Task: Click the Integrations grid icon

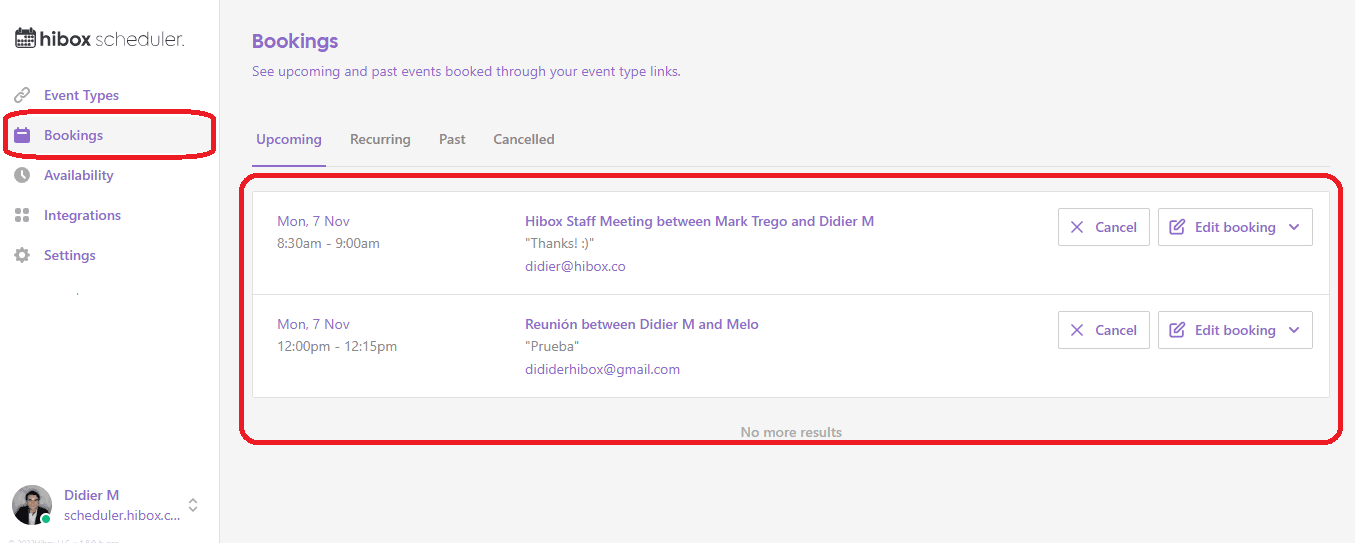Action: pyautogui.click(x=22, y=215)
